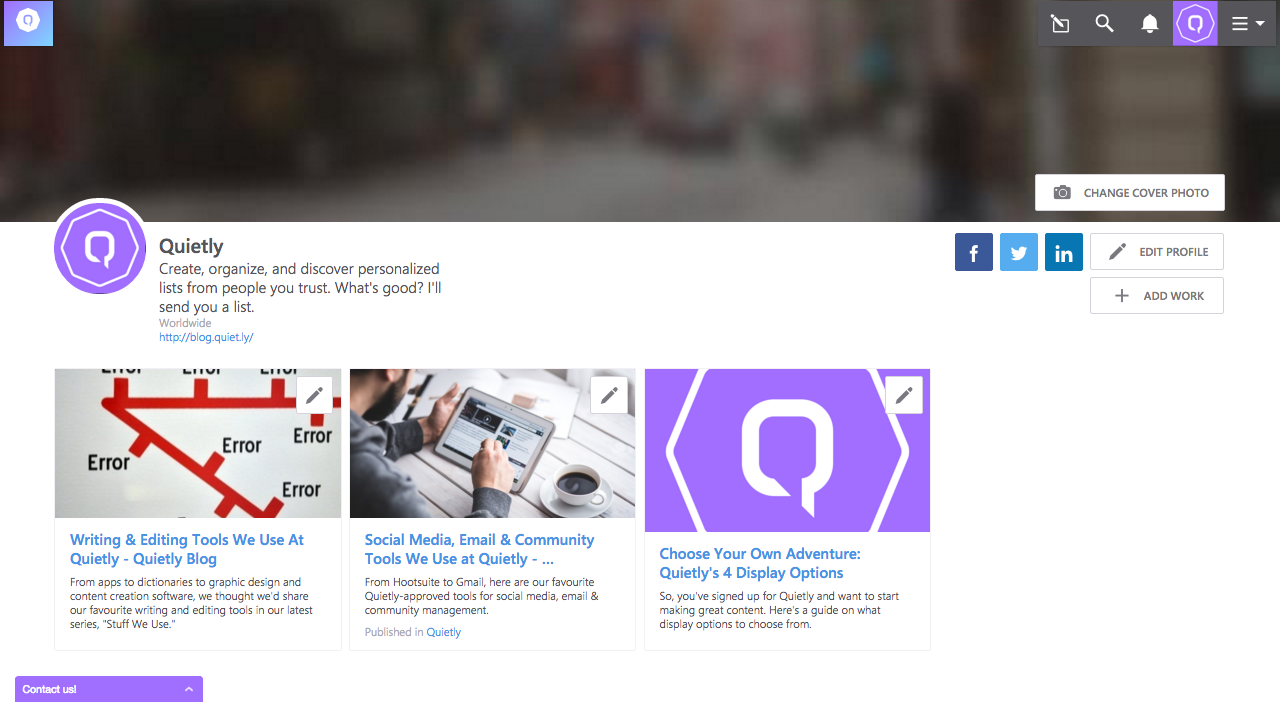Open the blog.quiet.ly link

pyautogui.click(x=206, y=338)
